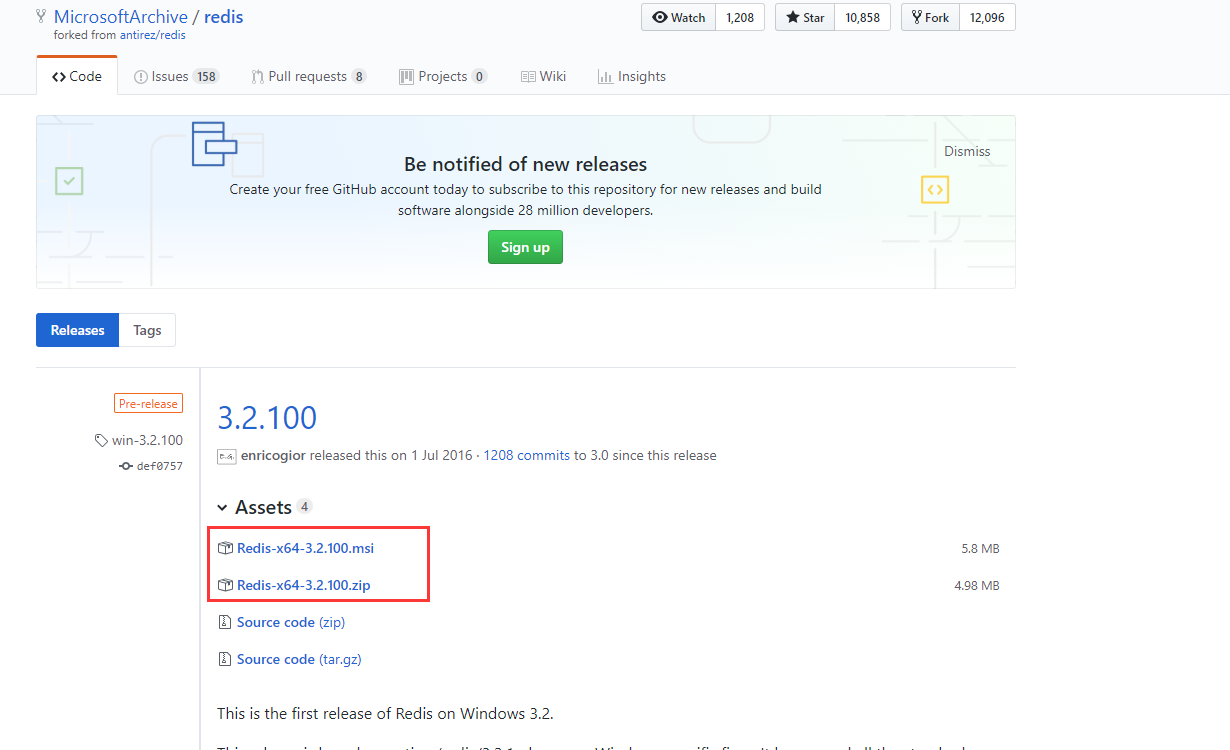Click the code brackets icon on Code tab
Screen dimensions: 1230x750
(59, 77)
